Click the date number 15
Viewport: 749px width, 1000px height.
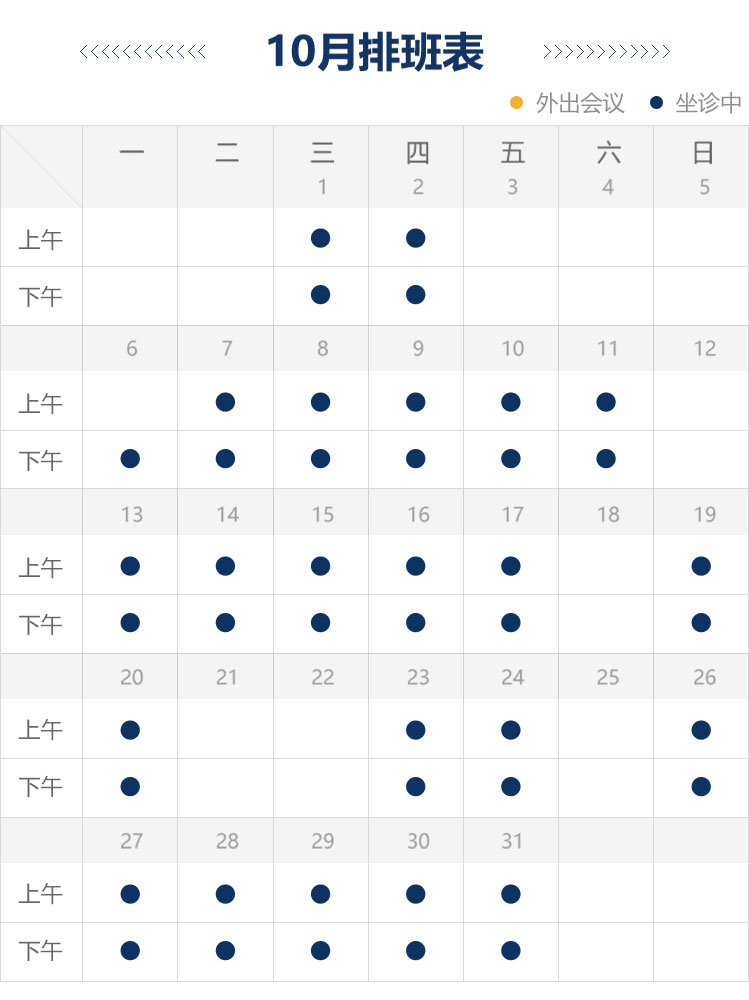click(x=322, y=514)
